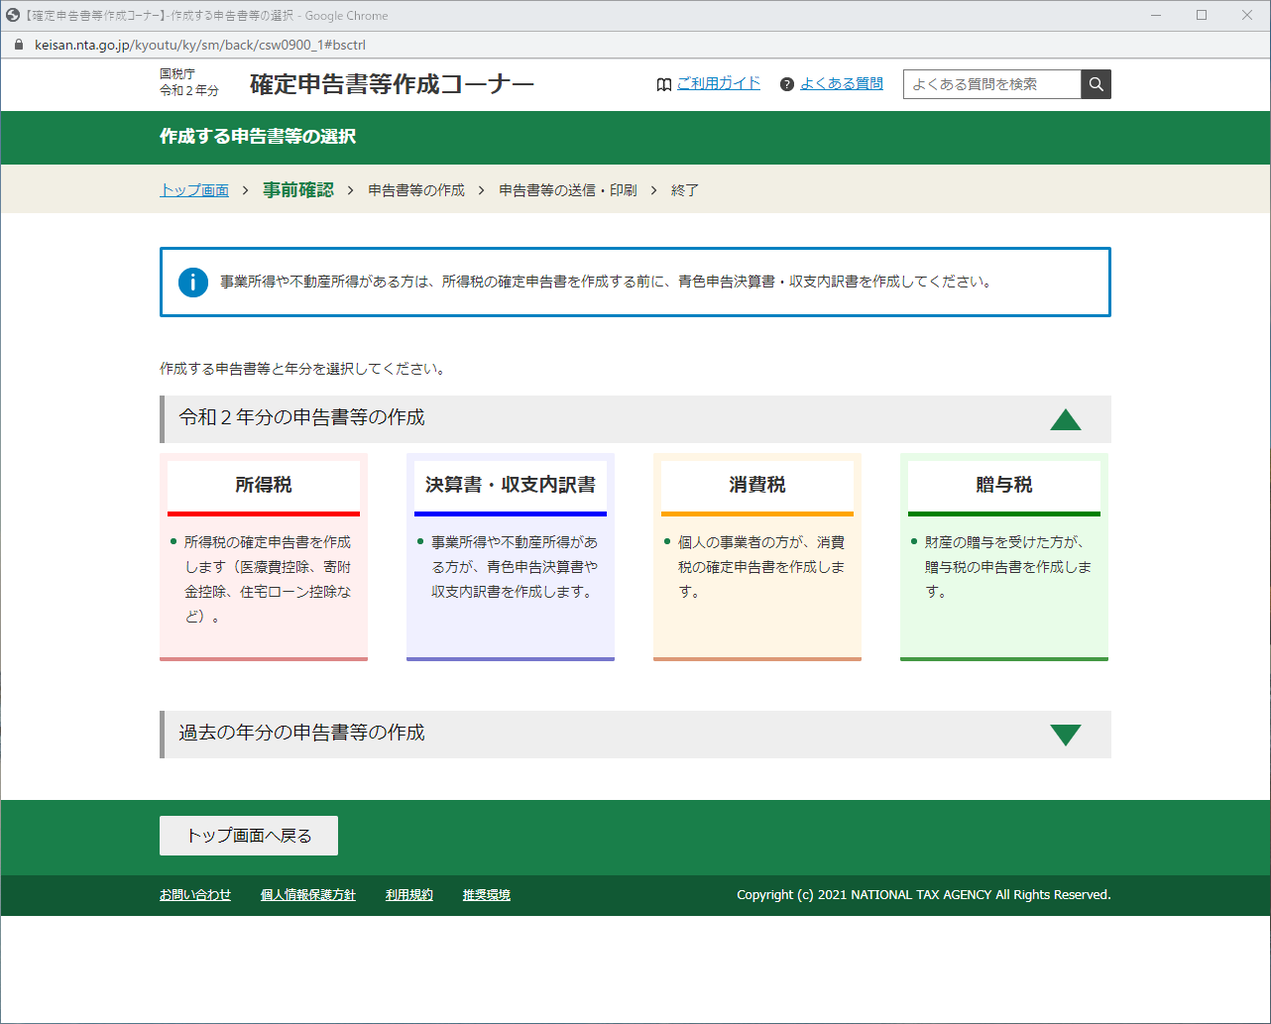This screenshot has width=1271, height=1024.
Task: Choose the 消費税 card title
Action: pyautogui.click(x=757, y=485)
